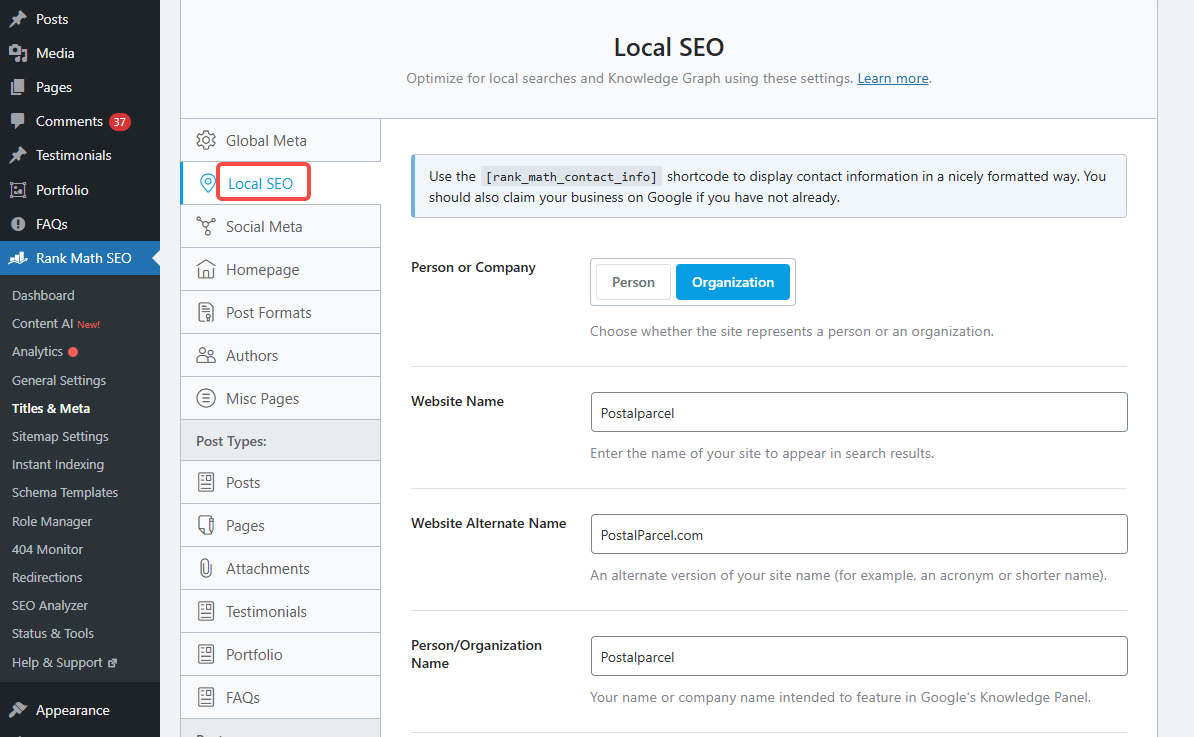1194x737 pixels.
Task: Select Organization as the site type
Action: (733, 281)
